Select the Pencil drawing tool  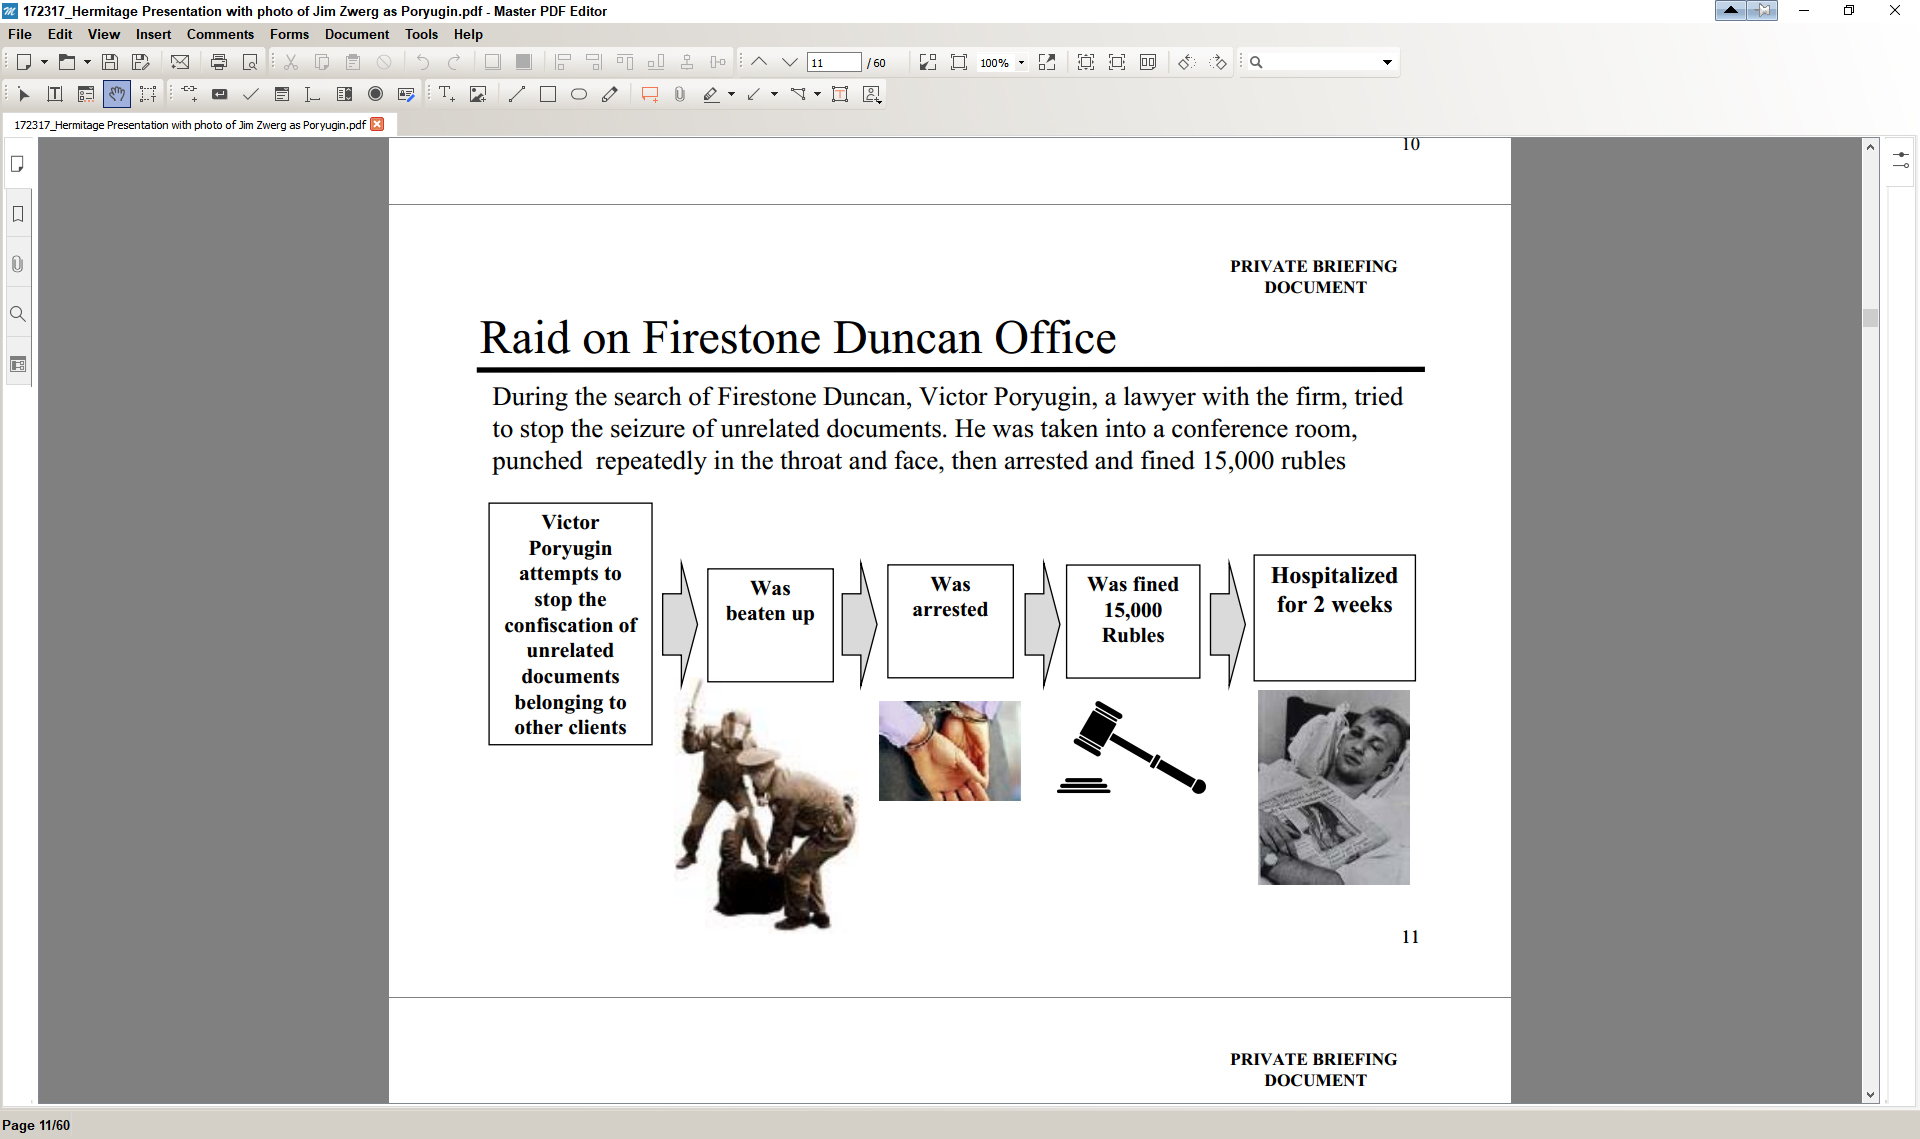pyautogui.click(x=610, y=94)
